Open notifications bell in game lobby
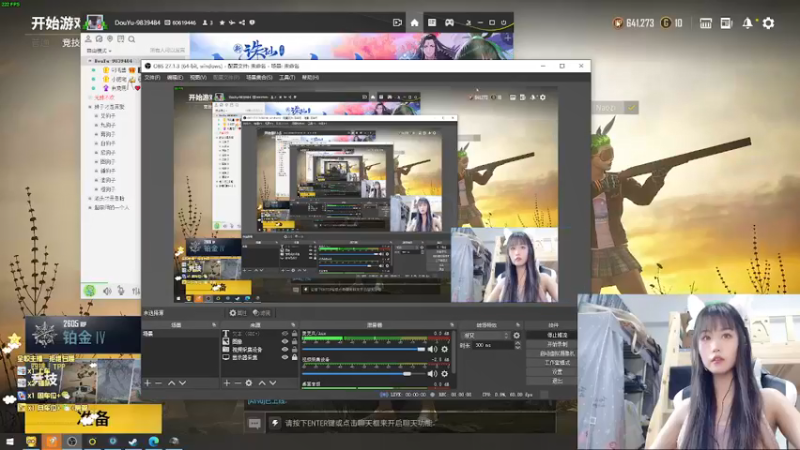Image resolution: width=800 pixels, height=450 pixels. tap(747, 23)
